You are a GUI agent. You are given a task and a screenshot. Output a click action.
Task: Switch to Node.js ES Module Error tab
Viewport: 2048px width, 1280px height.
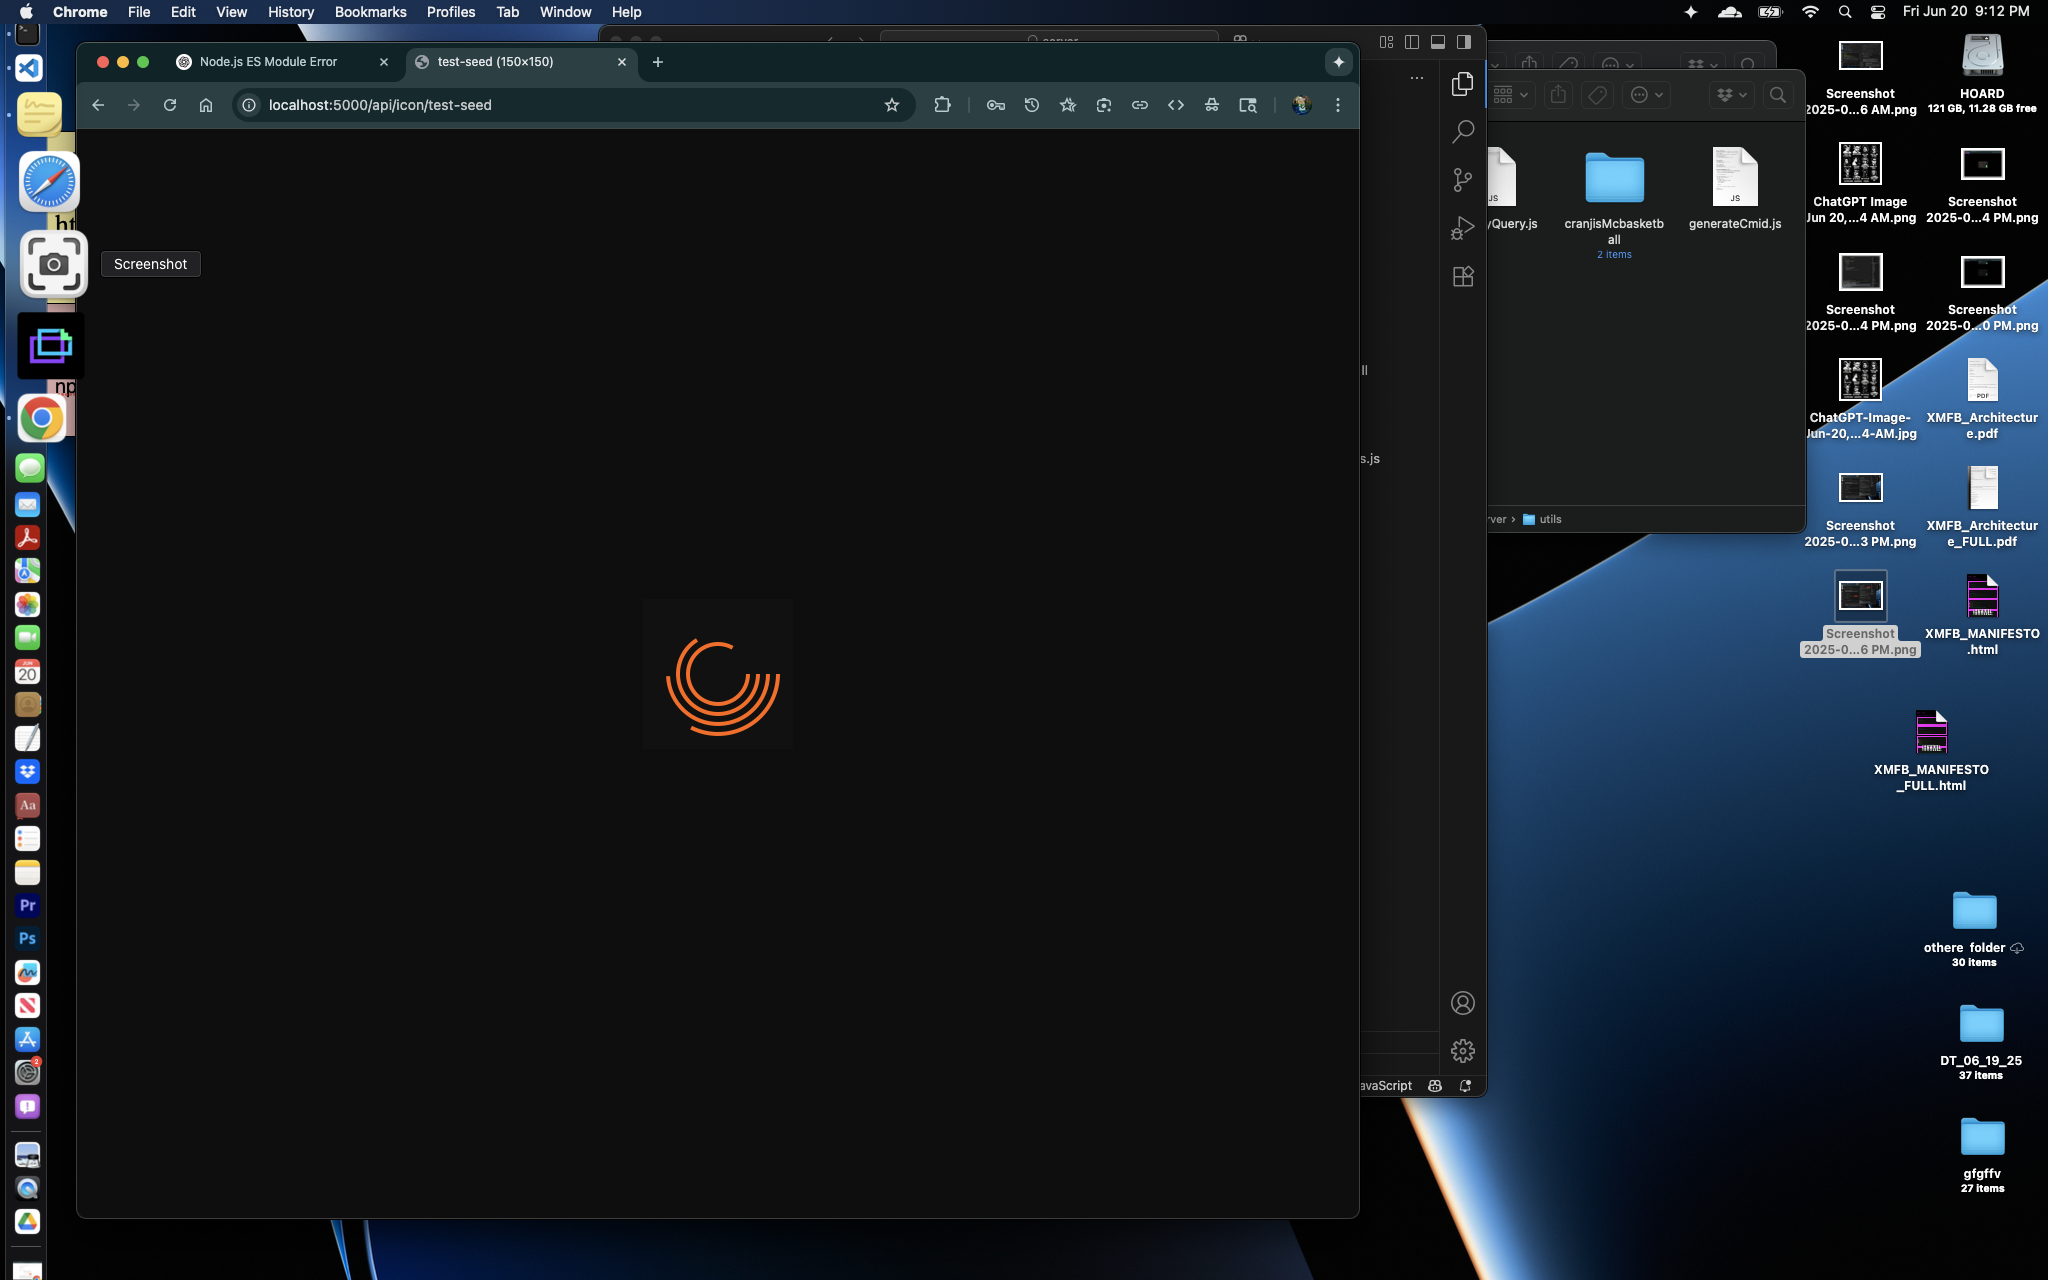click(x=268, y=62)
